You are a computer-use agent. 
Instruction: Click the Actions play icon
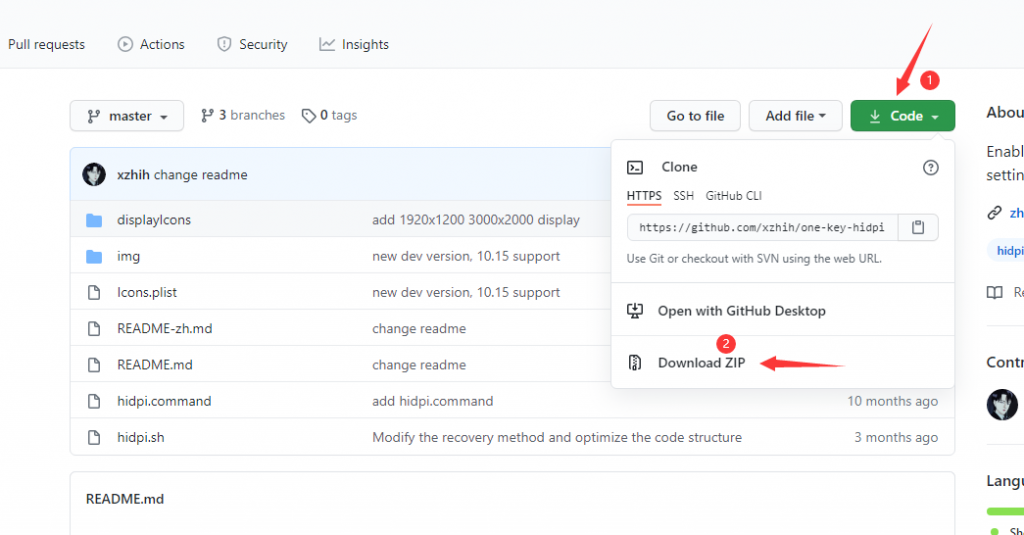point(125,44)
